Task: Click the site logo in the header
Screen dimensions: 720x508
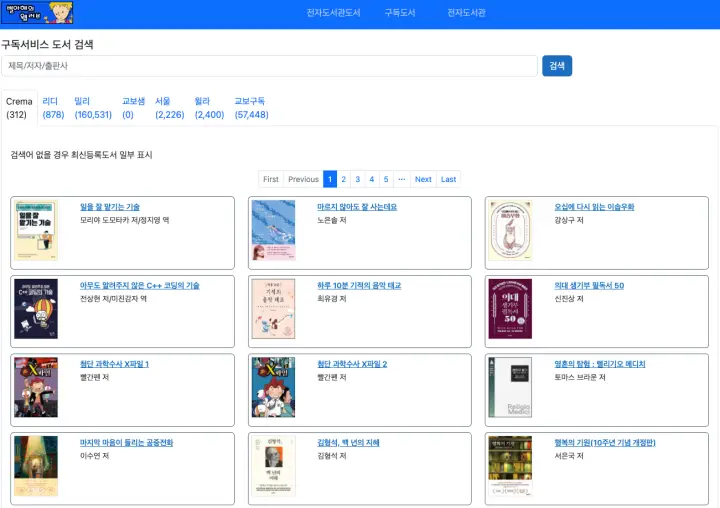Action: 37,12
